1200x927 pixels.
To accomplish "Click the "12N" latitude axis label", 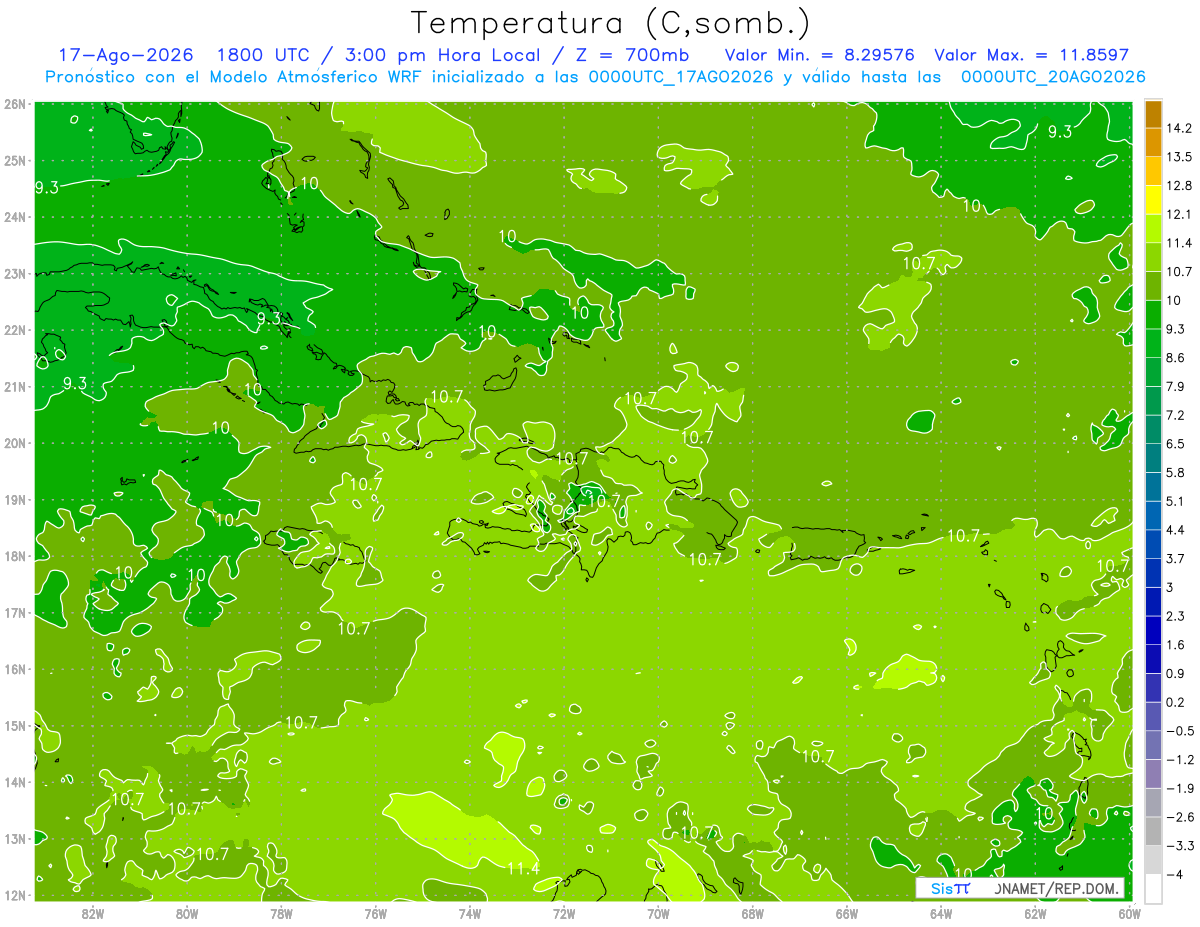I will [x=15, y=895].
